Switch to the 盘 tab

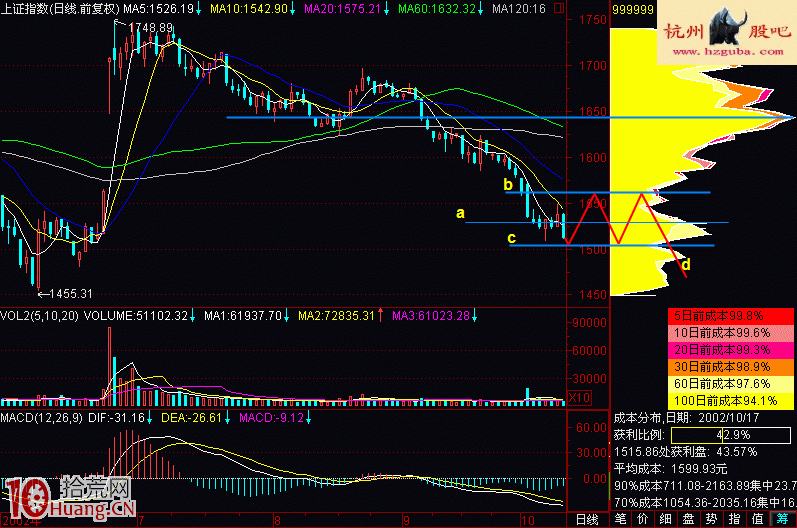tap(688, 519)
